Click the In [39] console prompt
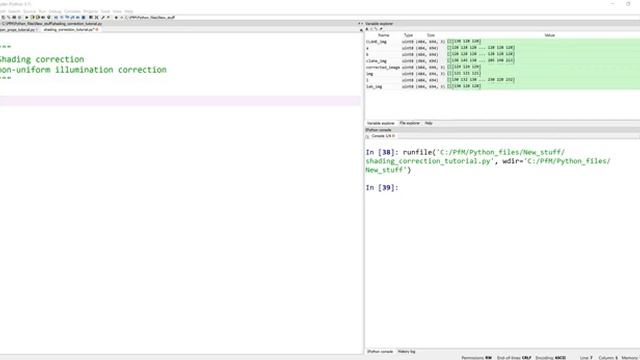Screen dimensions: 640x360 382,188
